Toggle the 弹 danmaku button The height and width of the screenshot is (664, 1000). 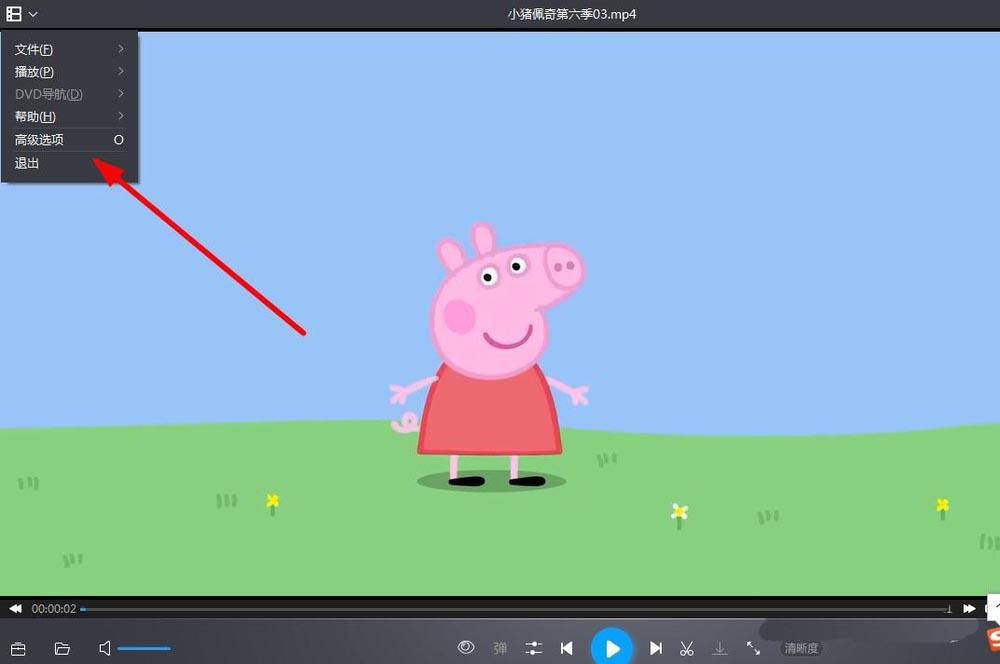(500, 649)
